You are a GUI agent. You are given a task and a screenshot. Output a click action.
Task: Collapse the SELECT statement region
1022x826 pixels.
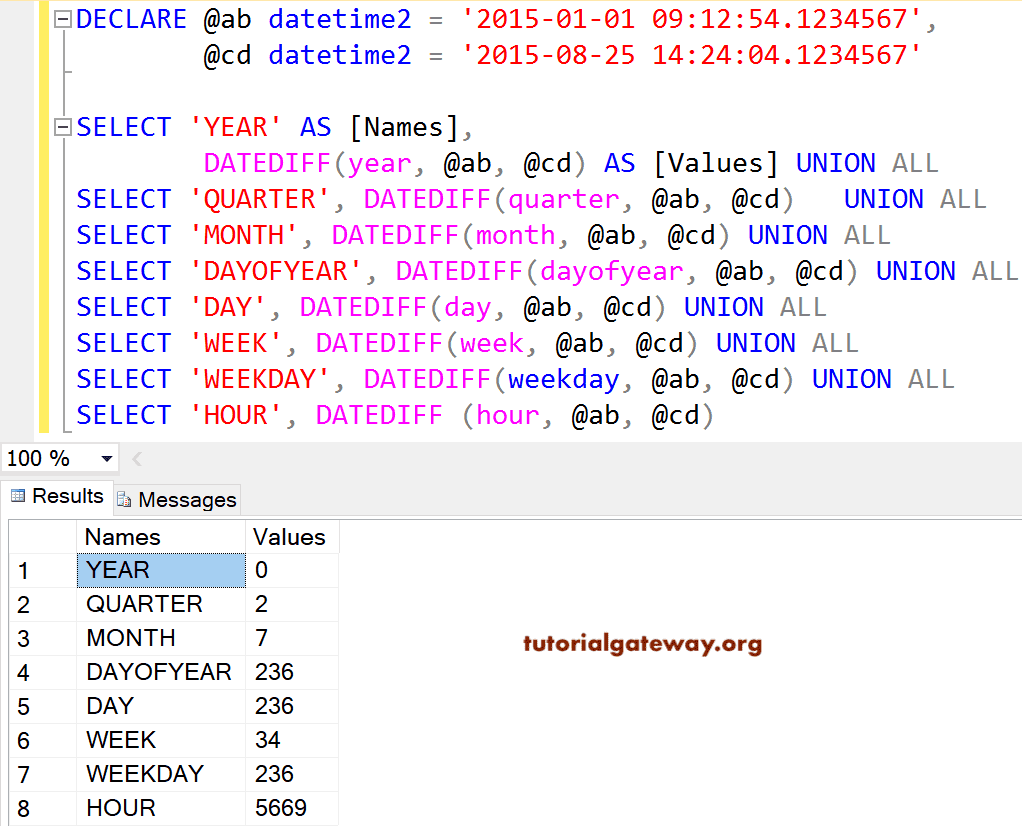click(x=63, y=126)
